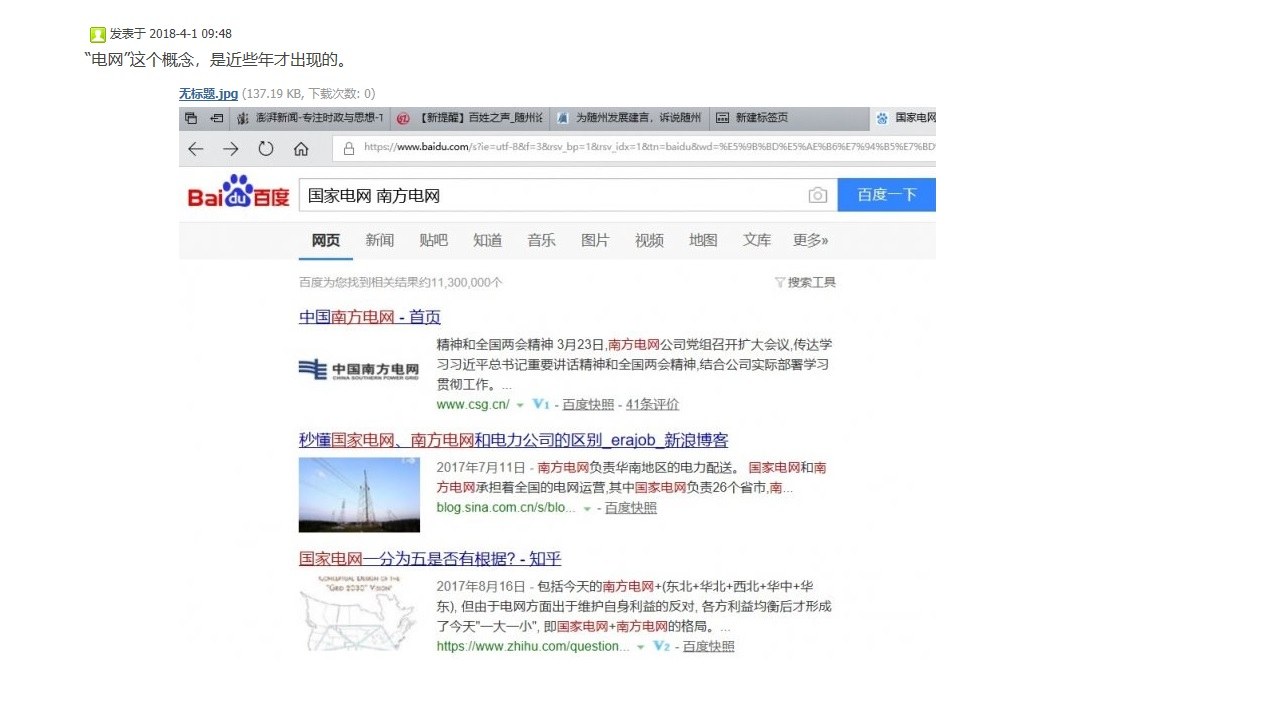The image size is (1280, 720).
Task: Click the browser home icon
Action: pyautogui.click(x=301, y=148)
